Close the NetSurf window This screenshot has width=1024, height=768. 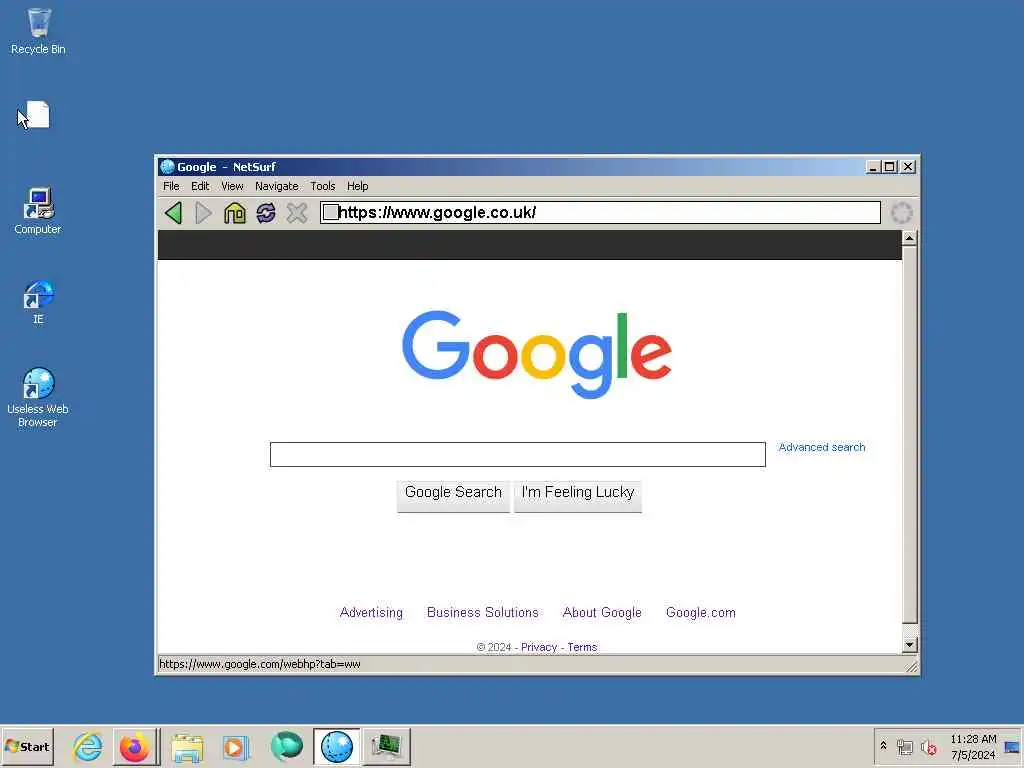pyautogui.click(x=908, y=167)
